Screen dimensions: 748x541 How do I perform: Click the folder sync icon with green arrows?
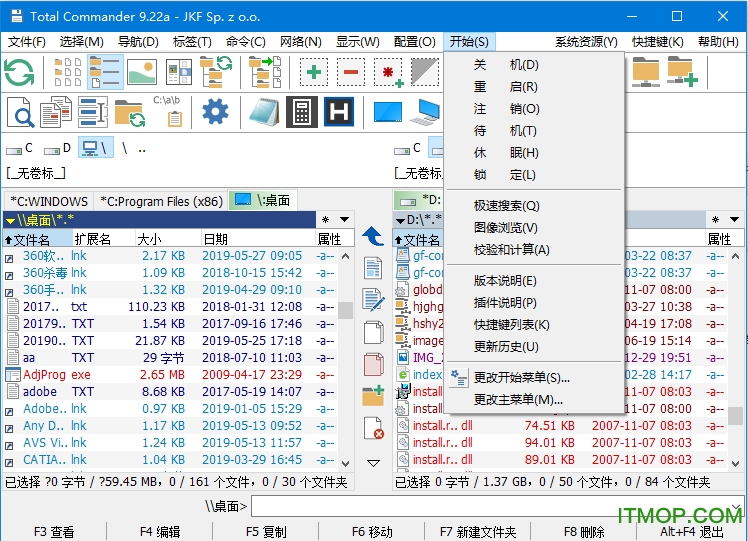[130, 114]
